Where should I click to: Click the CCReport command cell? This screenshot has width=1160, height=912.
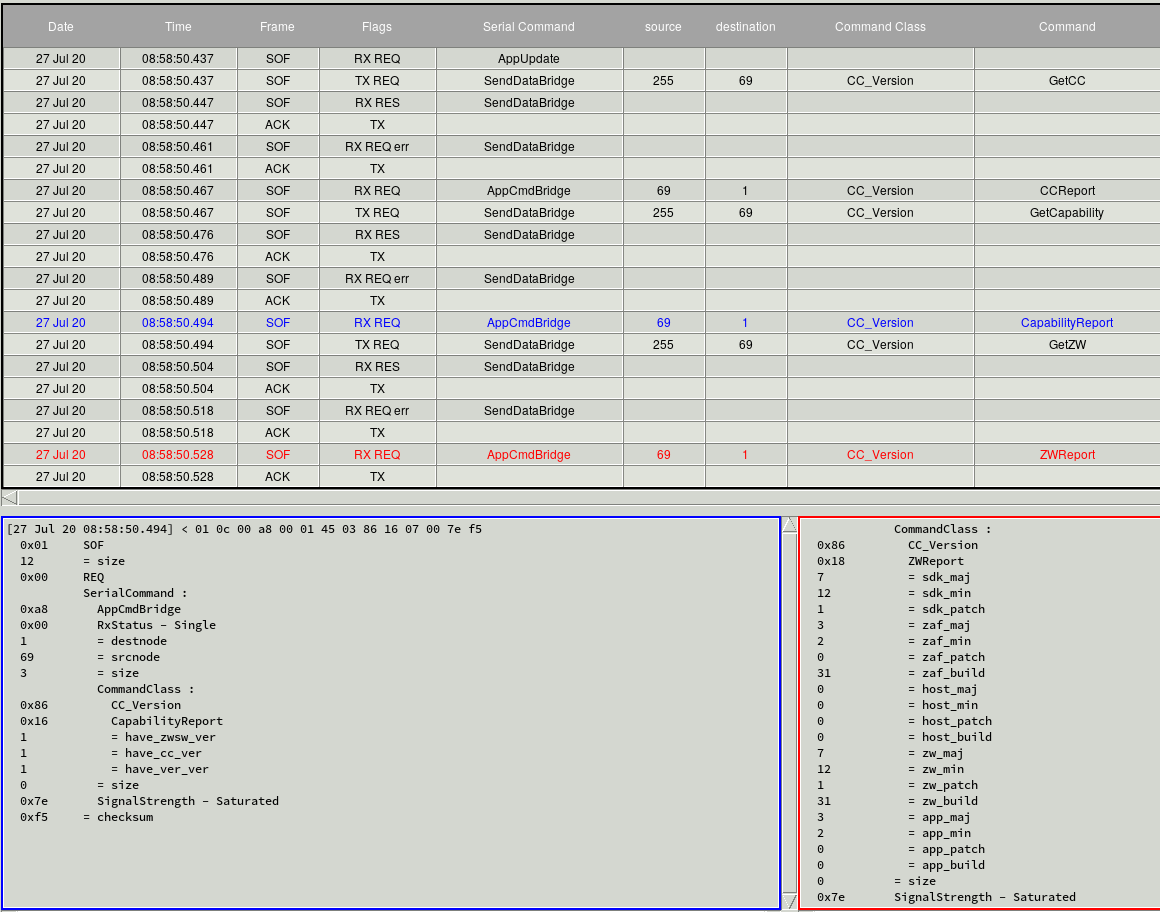pos(1067,191)
